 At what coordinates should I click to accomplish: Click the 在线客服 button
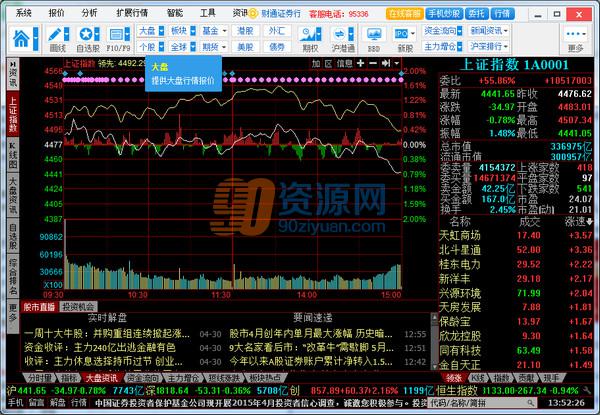point(404,14)
